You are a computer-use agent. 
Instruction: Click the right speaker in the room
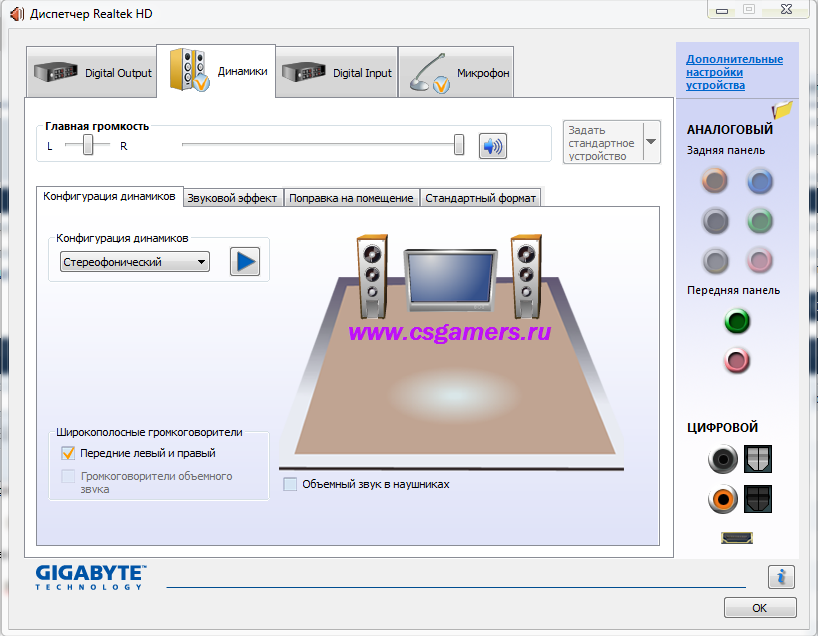coord(526,277)
